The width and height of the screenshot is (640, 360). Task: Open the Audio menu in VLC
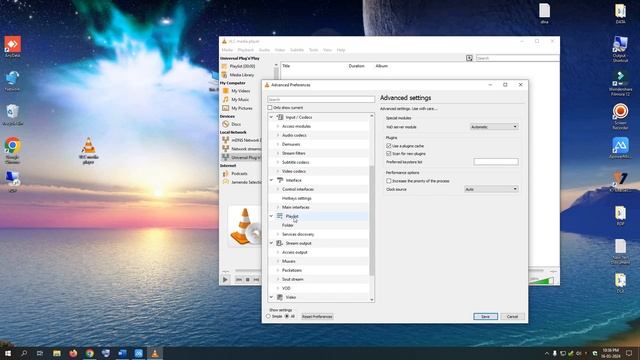pos(264,50)
